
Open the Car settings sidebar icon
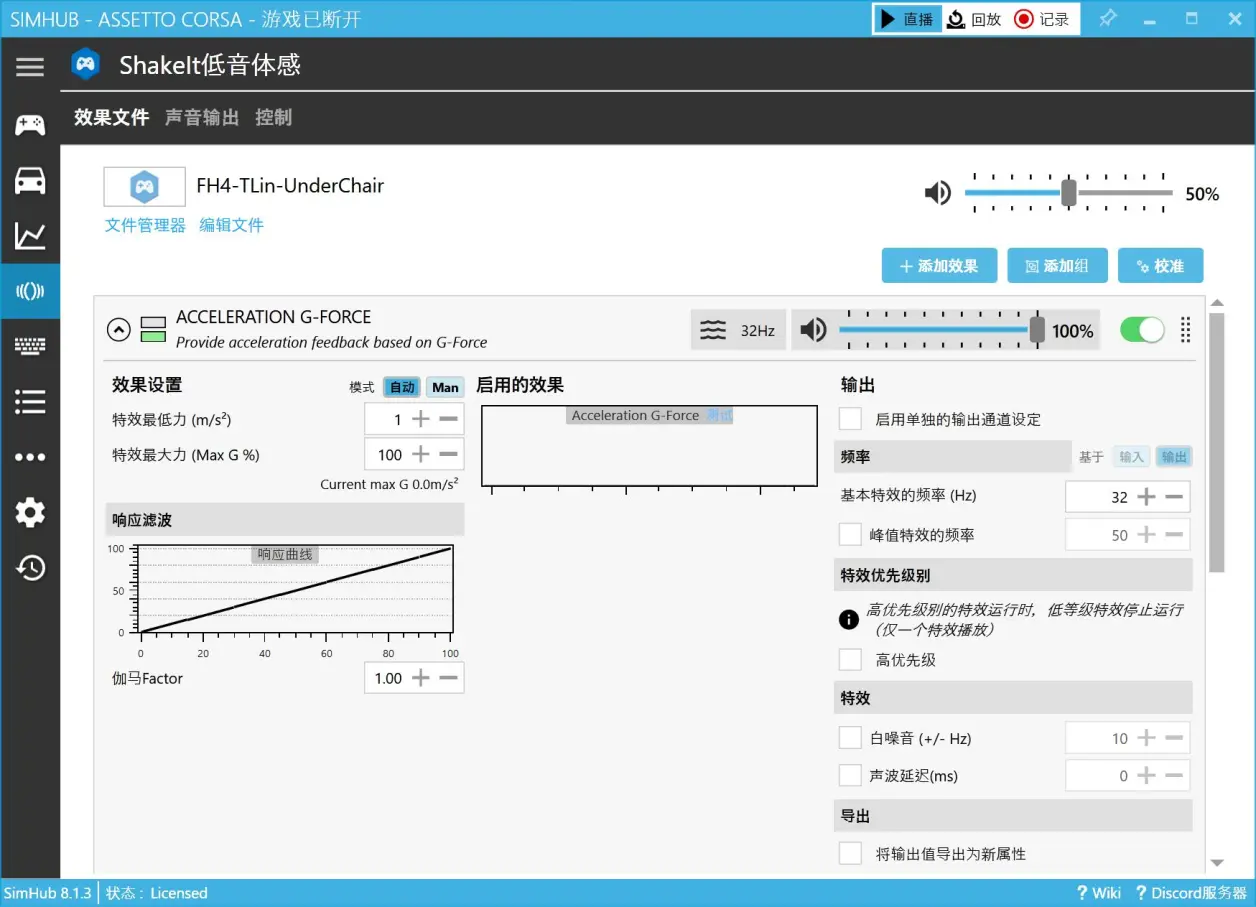click(30, 181)
